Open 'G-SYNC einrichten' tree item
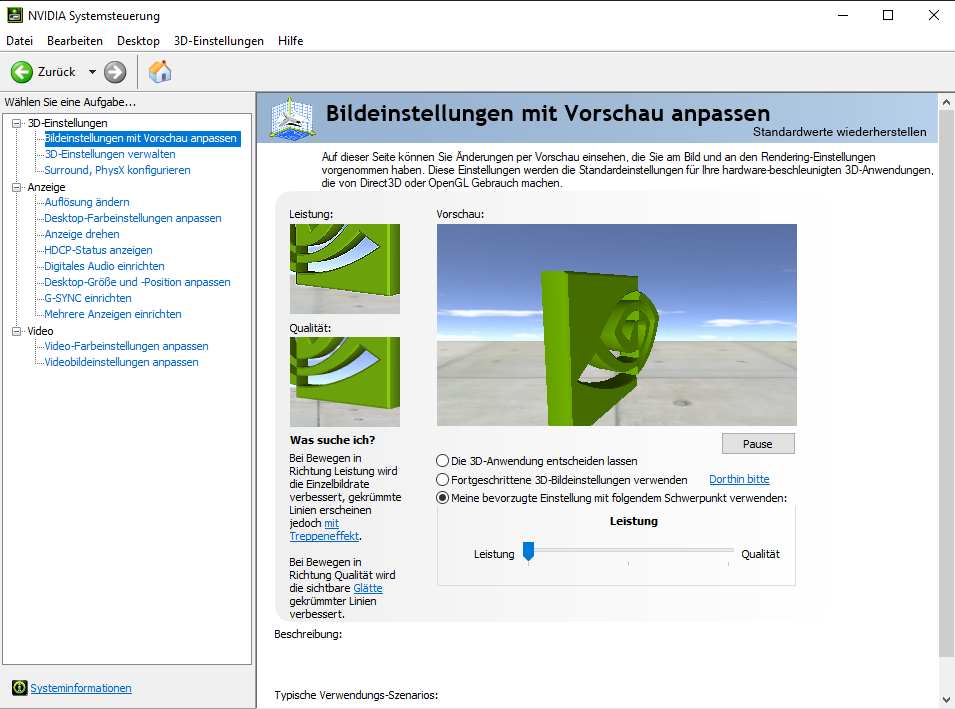The height and width of the screenshot is (709, 955). pos(88,298)
